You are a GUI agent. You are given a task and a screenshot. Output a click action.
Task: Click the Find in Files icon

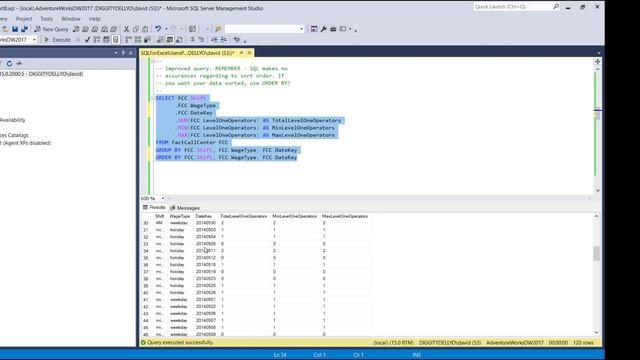(218, 29)
